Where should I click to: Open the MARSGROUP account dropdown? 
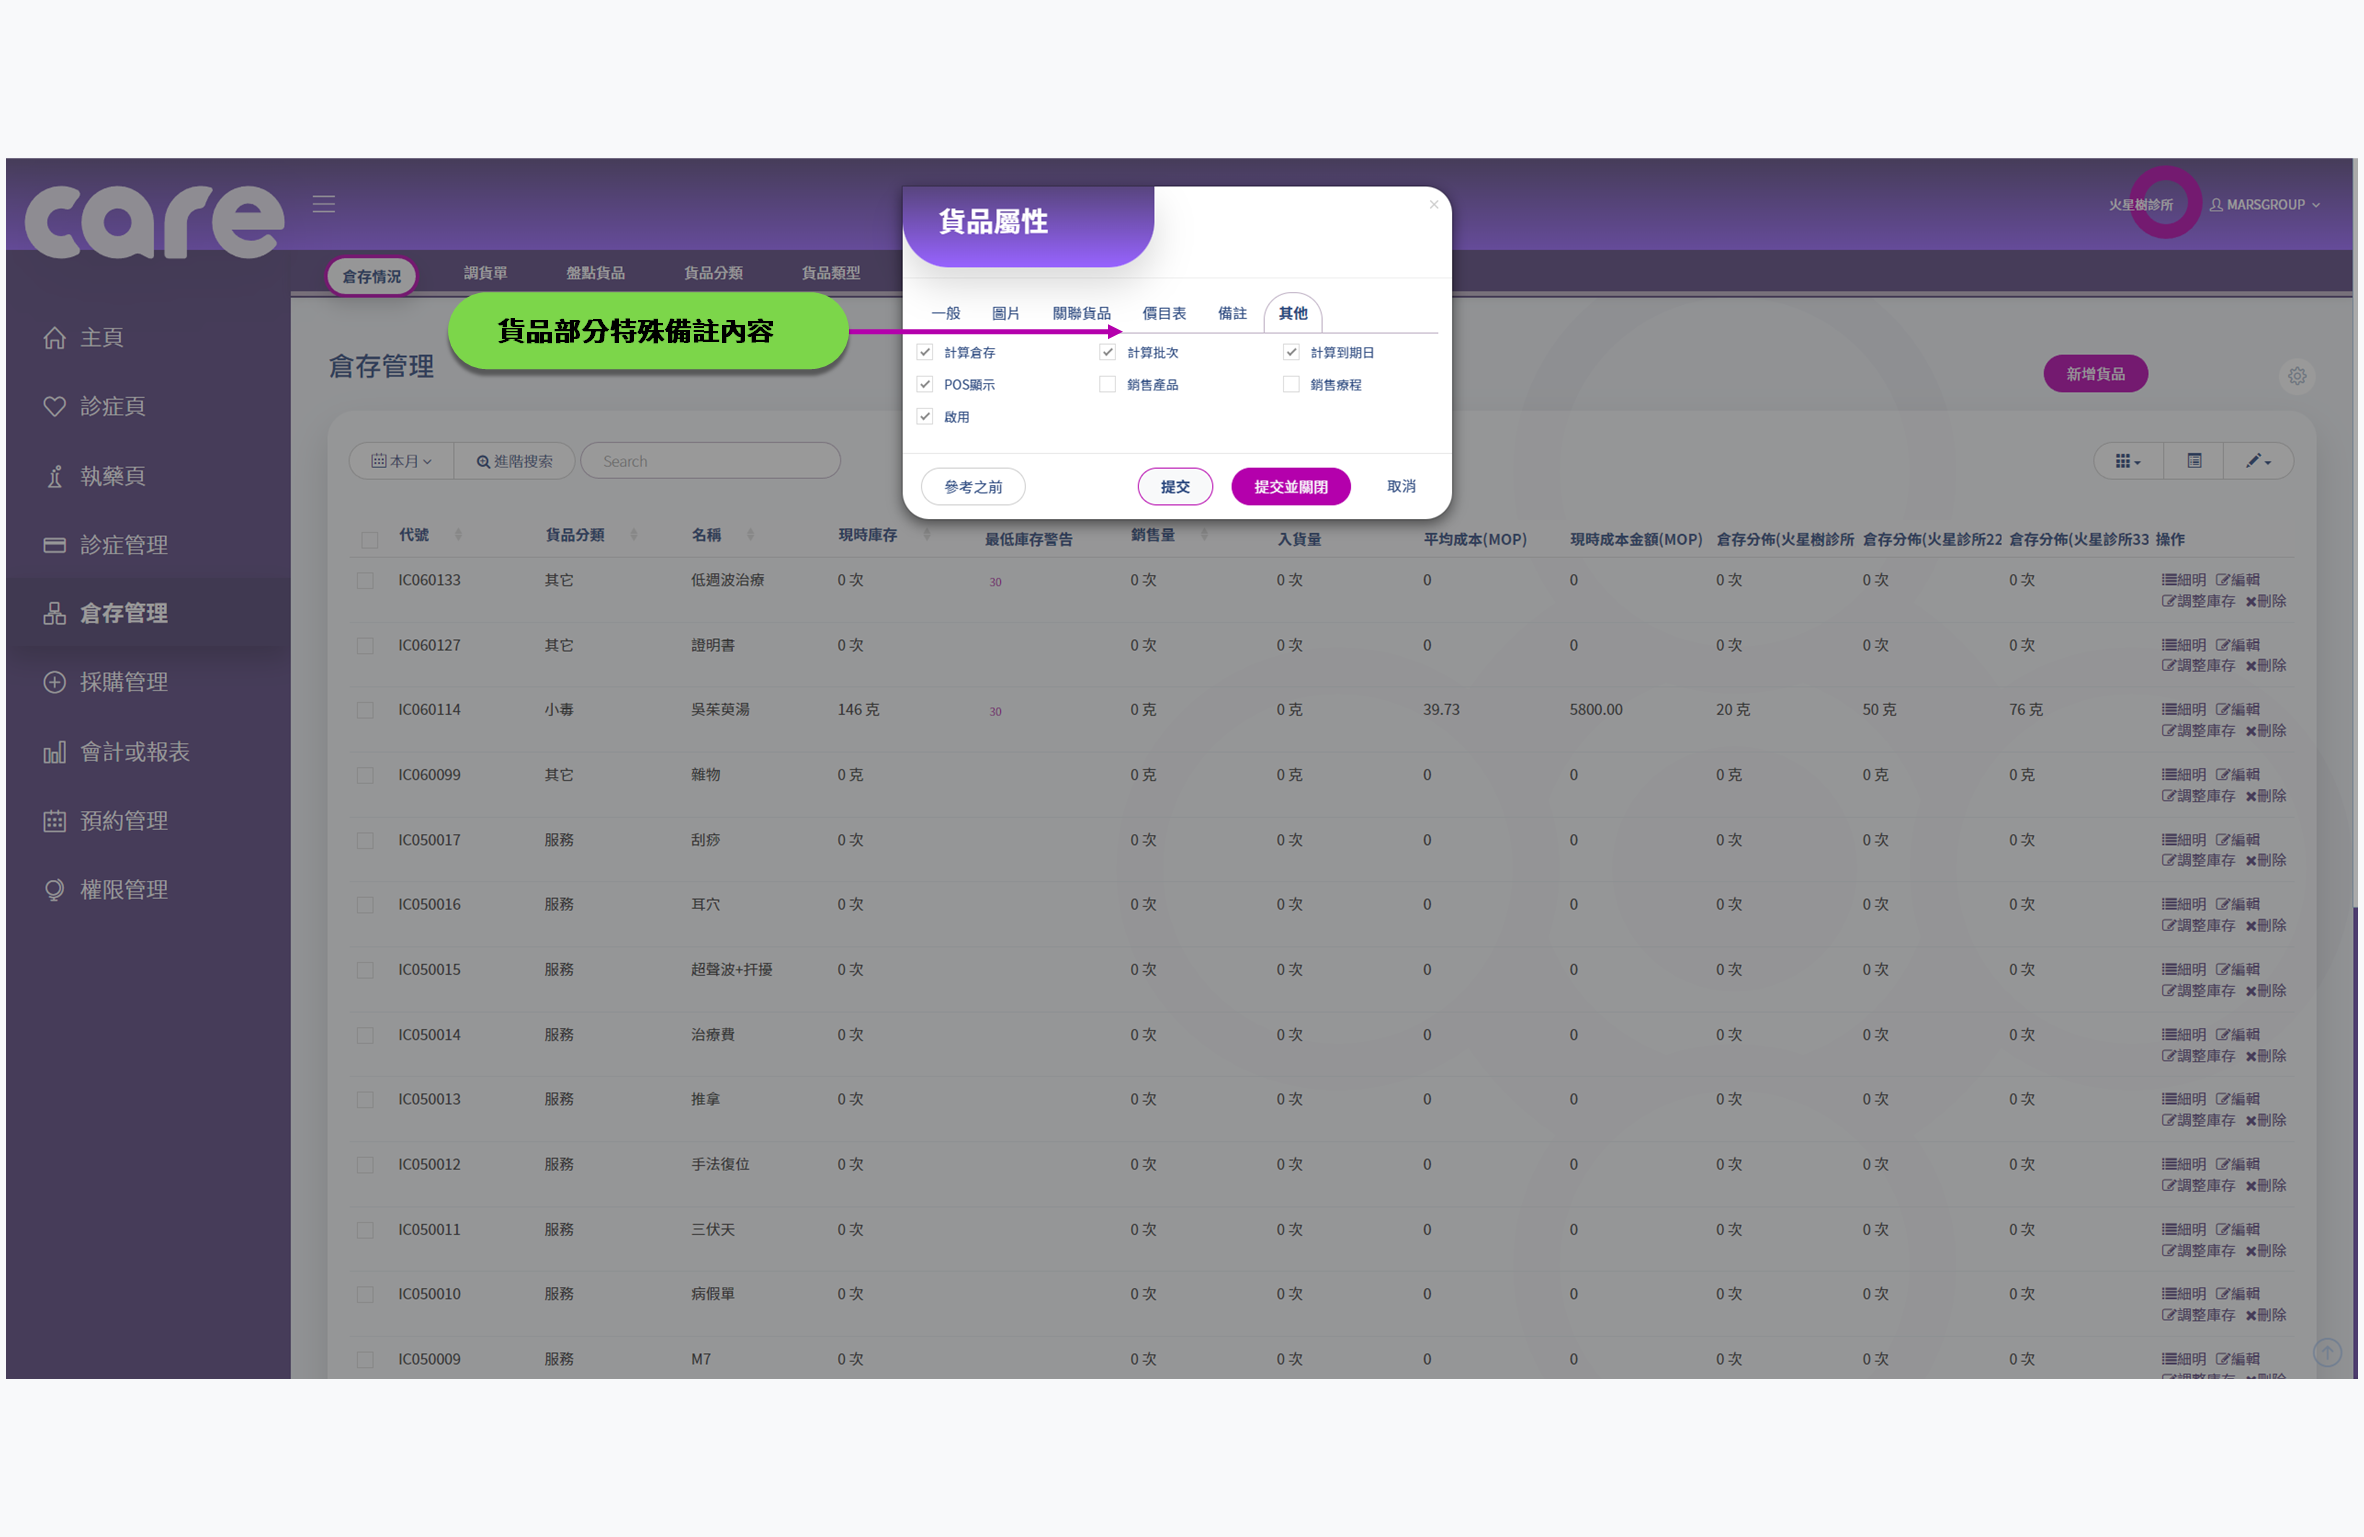tap(2266, 204)
